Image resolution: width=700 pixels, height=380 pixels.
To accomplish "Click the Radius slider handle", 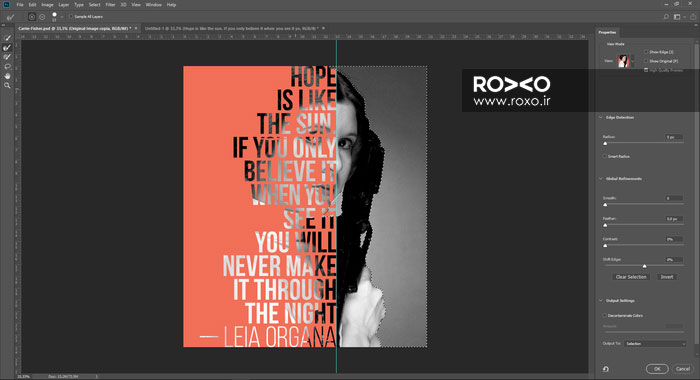I will pos(605,143).
